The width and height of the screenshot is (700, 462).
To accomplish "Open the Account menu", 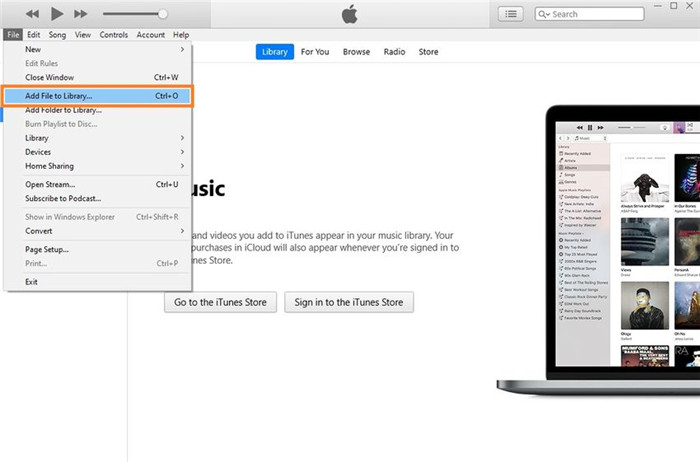I will pos(150,34).
